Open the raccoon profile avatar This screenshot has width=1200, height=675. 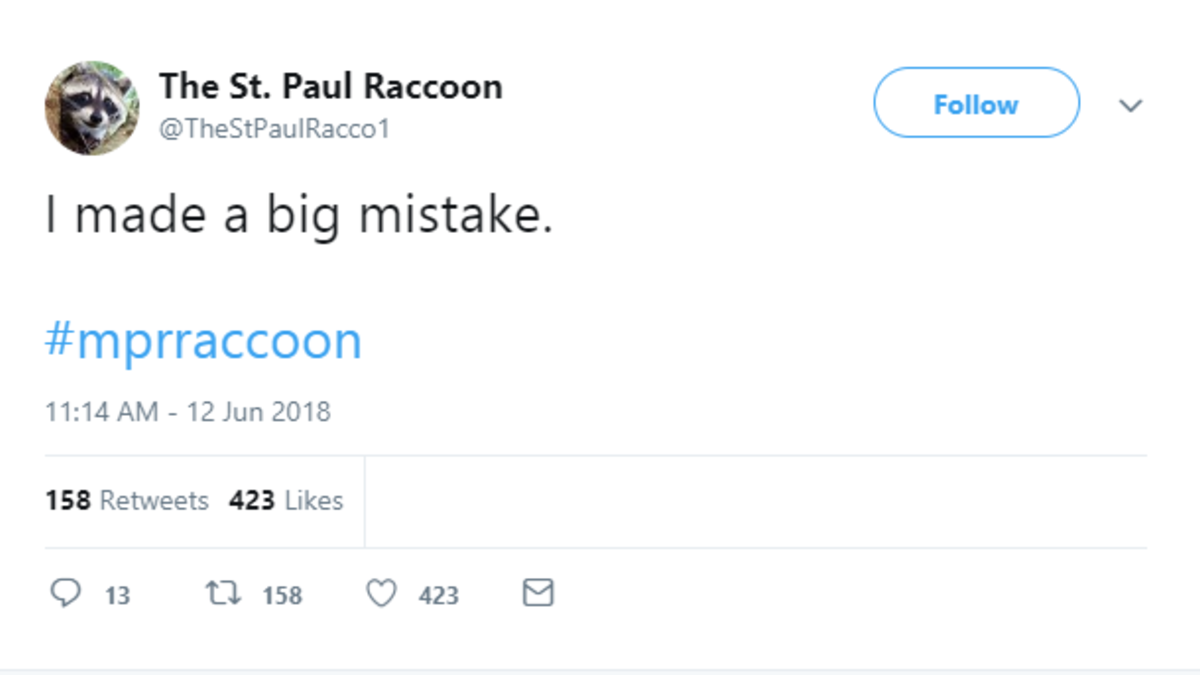point(91,108)
